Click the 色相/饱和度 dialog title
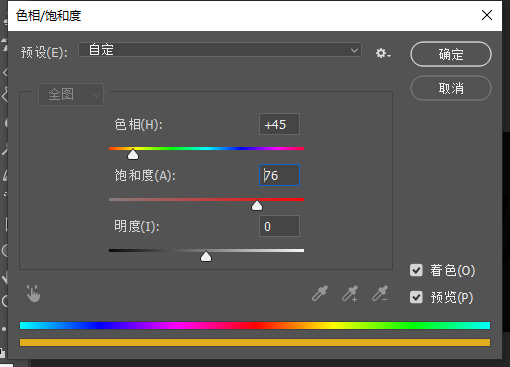The width and height of the screenshot is (510, 367). click(49, 16)
